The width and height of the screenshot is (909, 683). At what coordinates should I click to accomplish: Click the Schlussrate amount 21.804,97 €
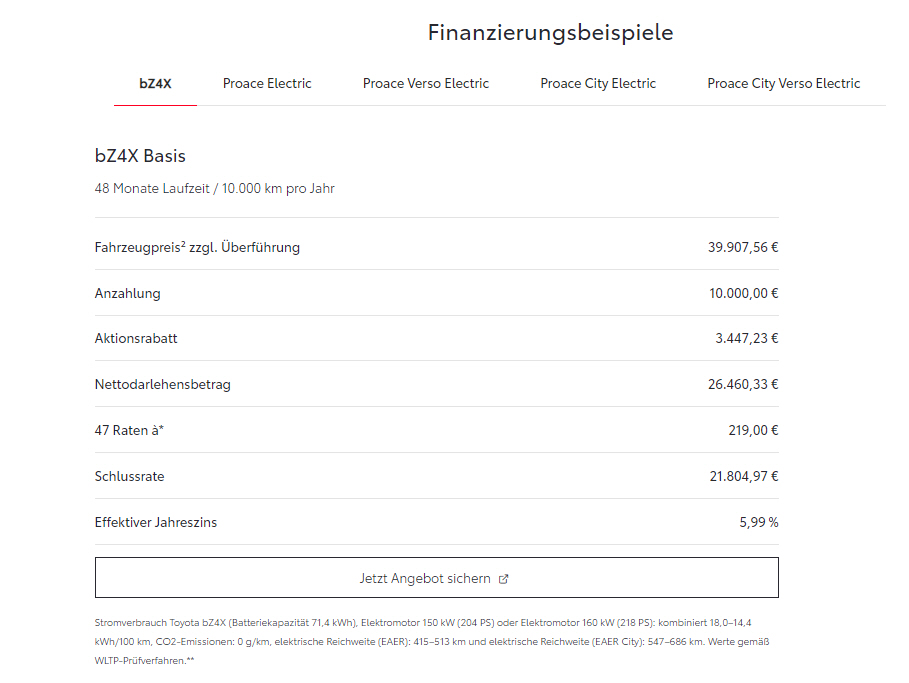pyautogui.click(x=743, y=477)
